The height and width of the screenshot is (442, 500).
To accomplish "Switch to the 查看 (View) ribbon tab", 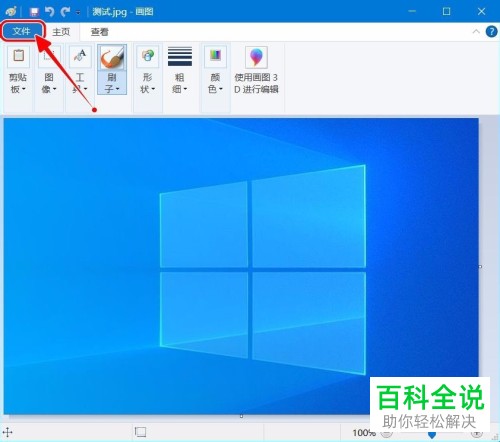I will pyautogui.click(x=100, y=32).
